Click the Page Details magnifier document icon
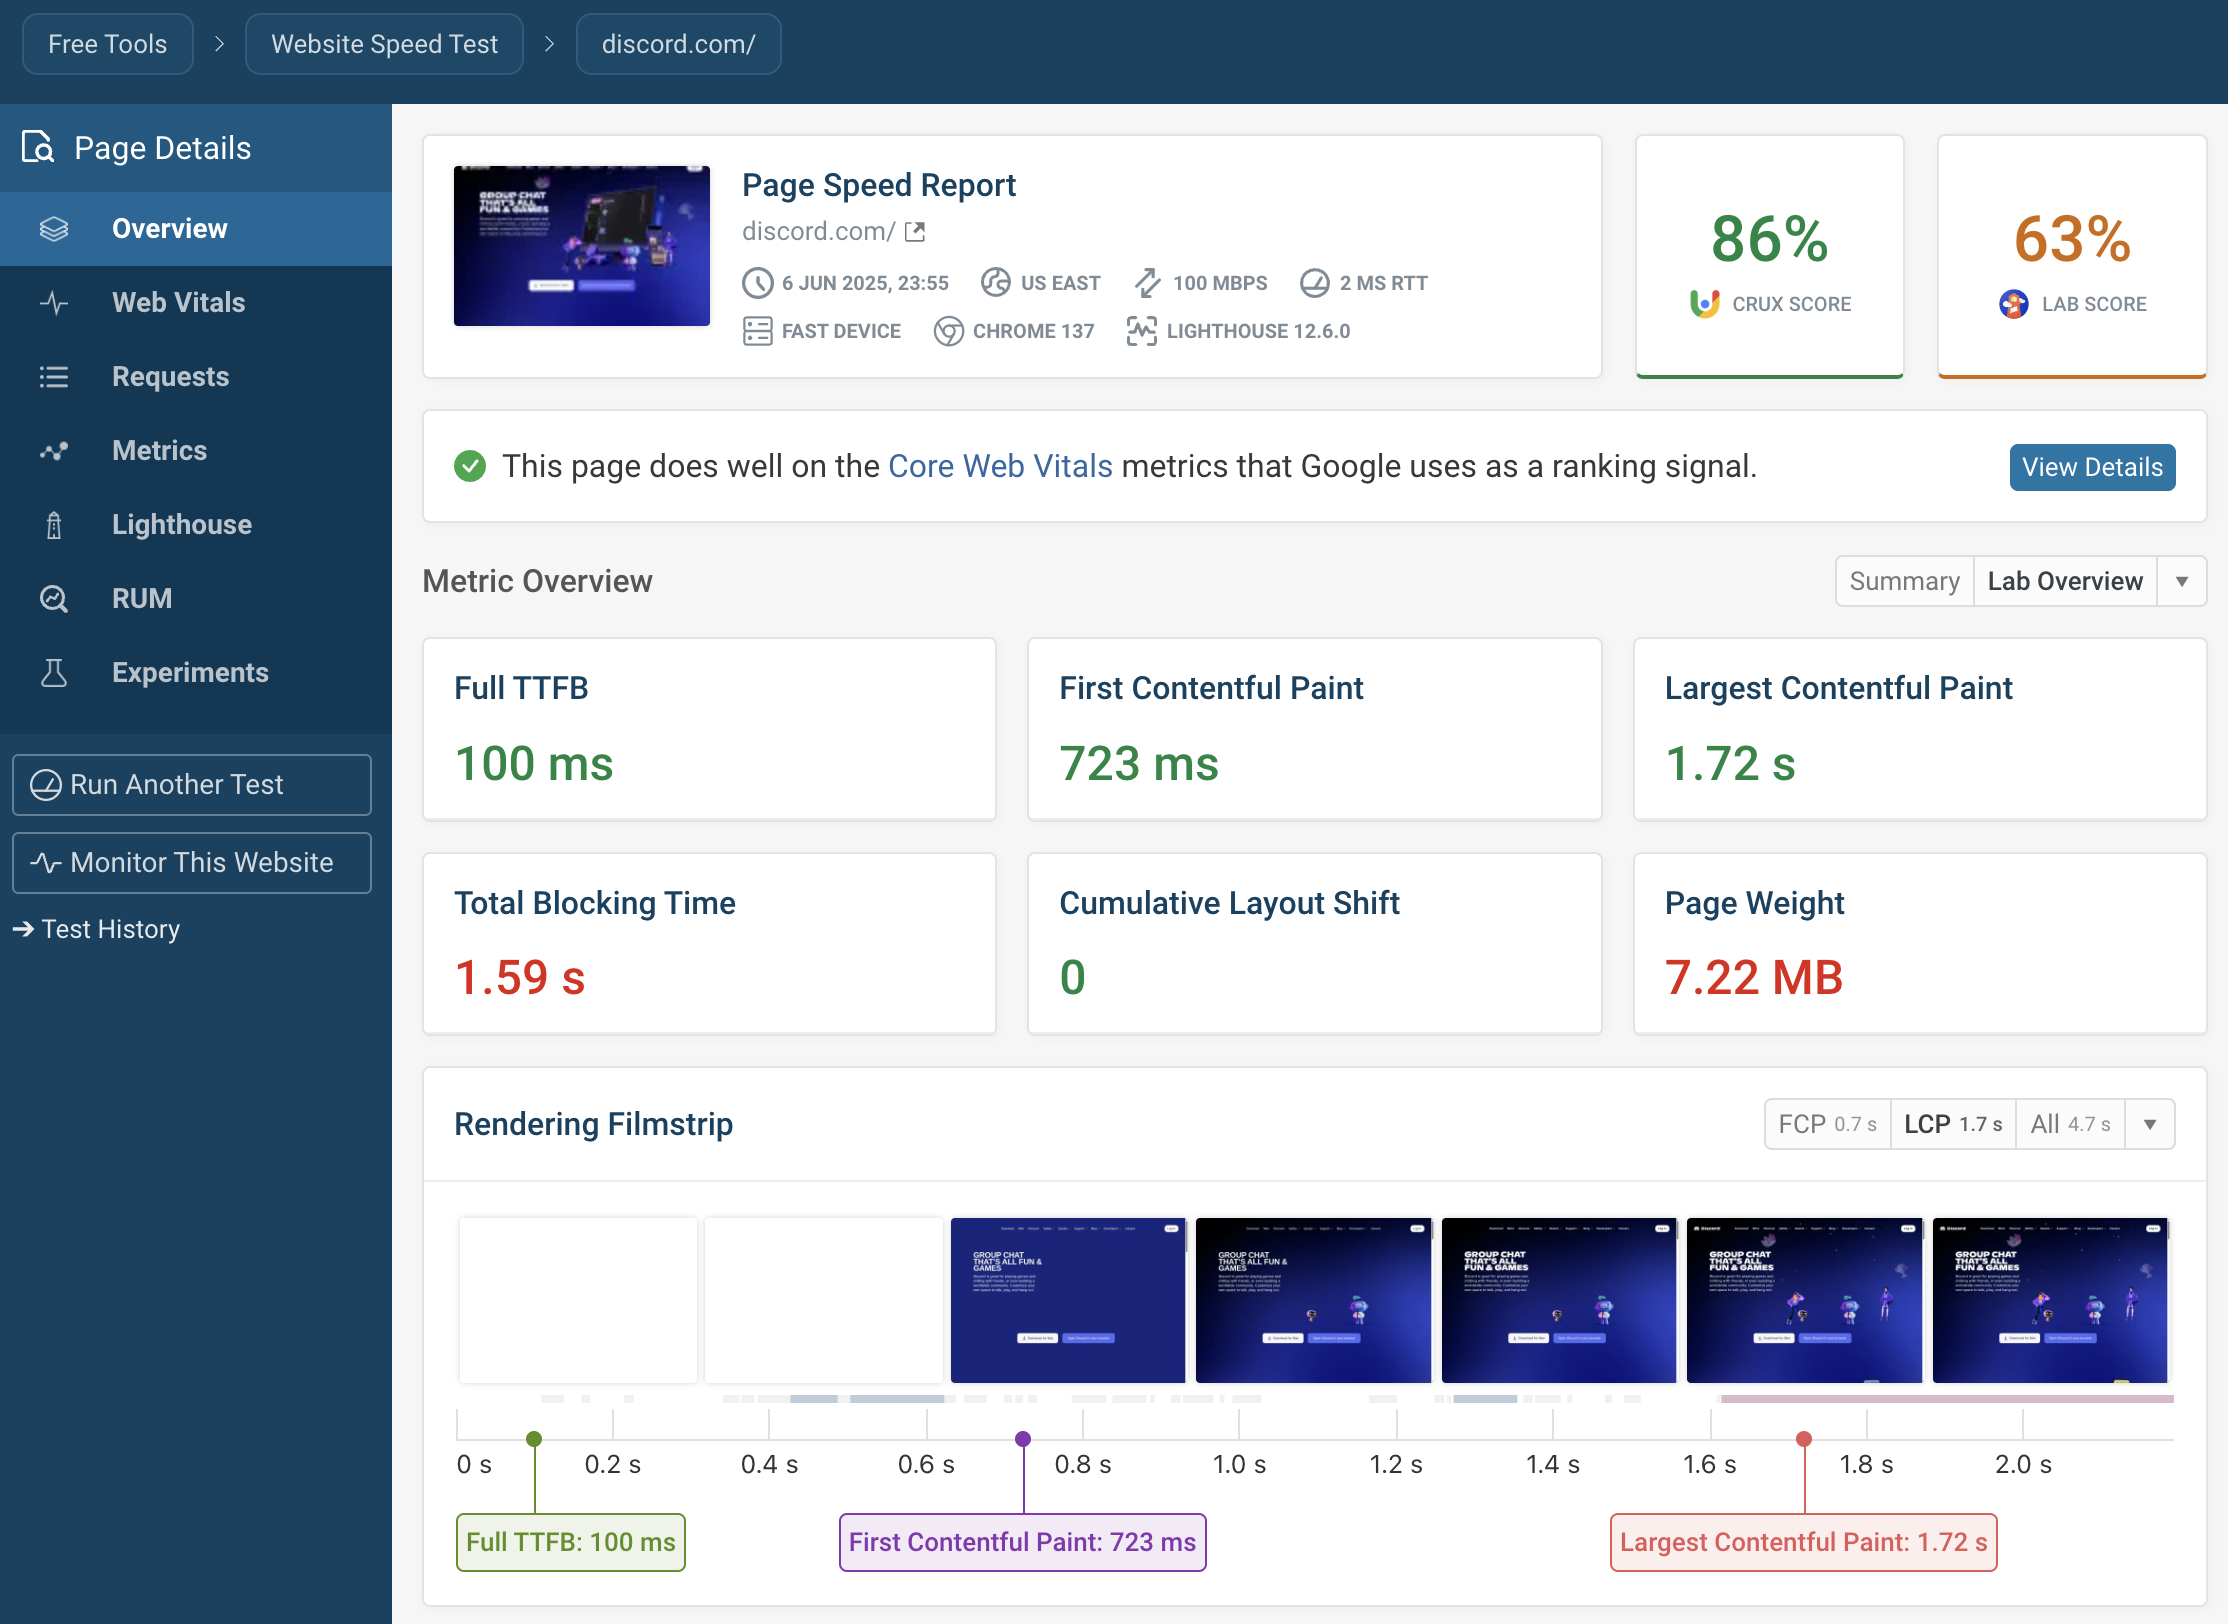Screen dimensions: 2228x1624 point(38,148)
